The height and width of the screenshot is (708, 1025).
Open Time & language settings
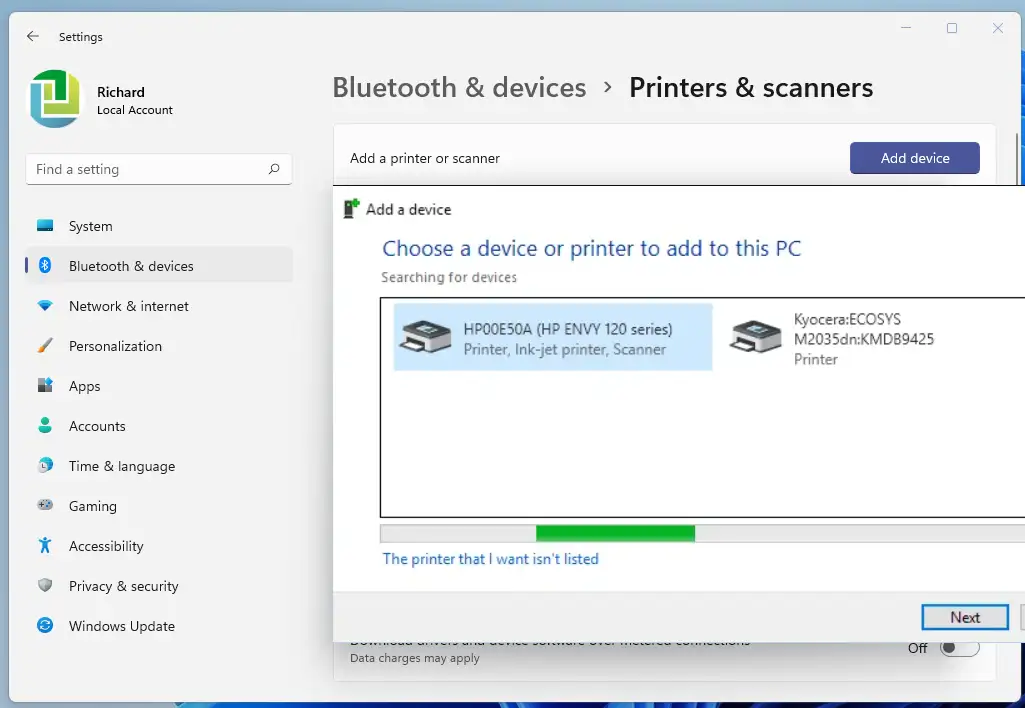159,466
